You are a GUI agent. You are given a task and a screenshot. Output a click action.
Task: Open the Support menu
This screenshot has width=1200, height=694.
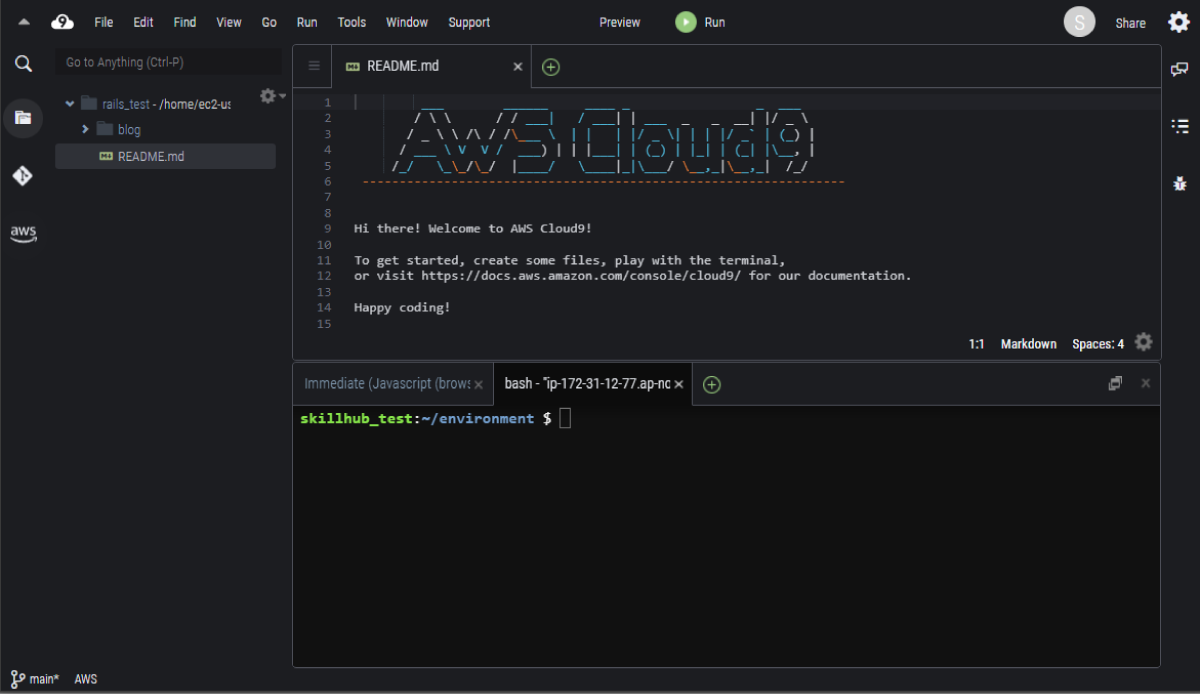point(469,22)
